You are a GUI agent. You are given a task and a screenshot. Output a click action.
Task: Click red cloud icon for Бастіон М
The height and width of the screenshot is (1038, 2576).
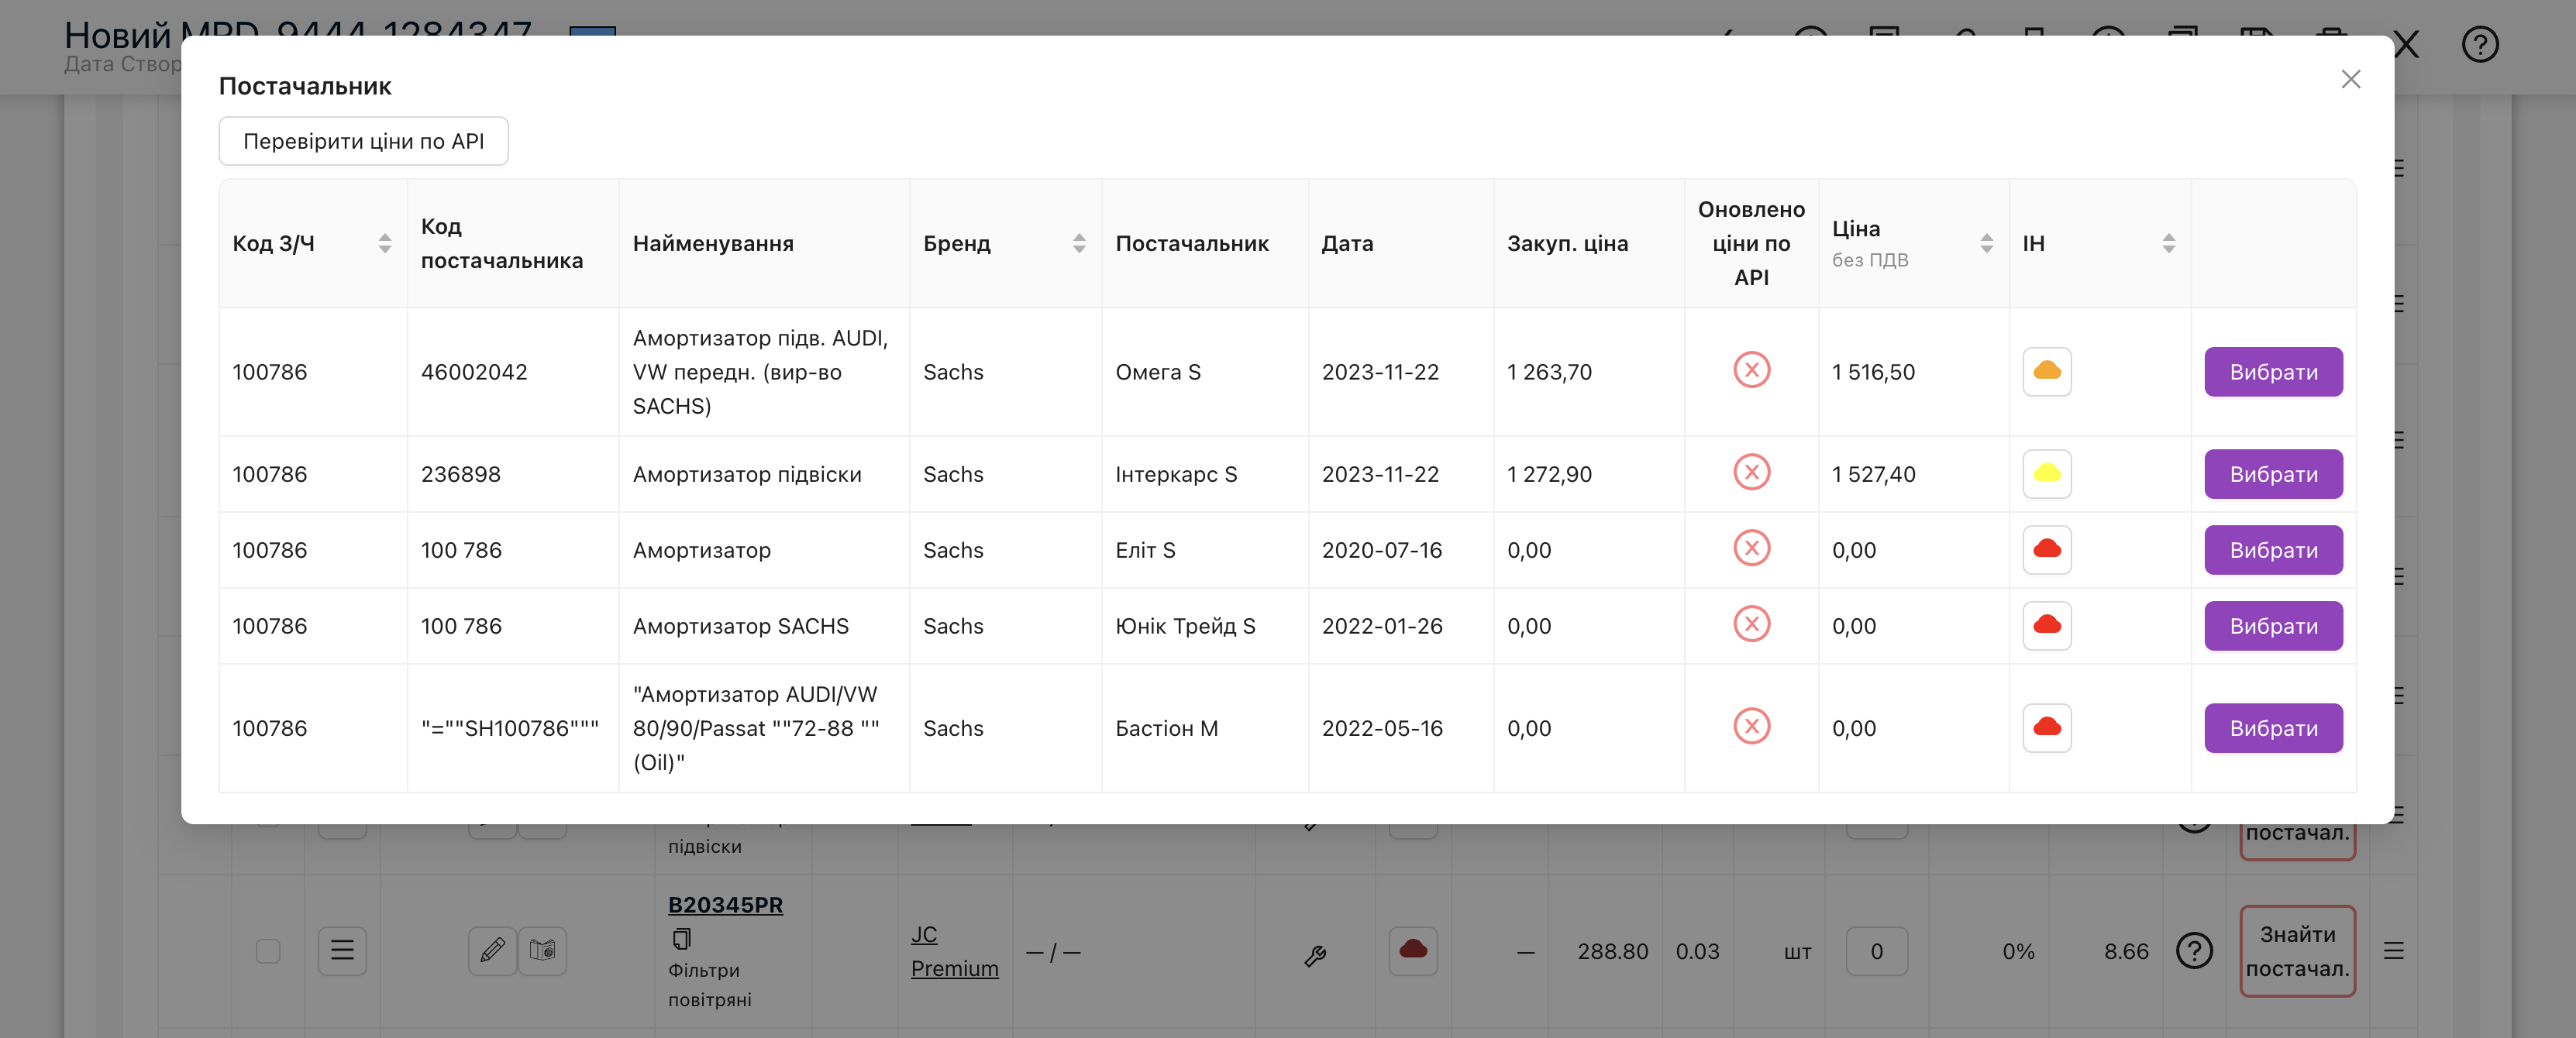pyautogui.click(x=2047, y=728)
